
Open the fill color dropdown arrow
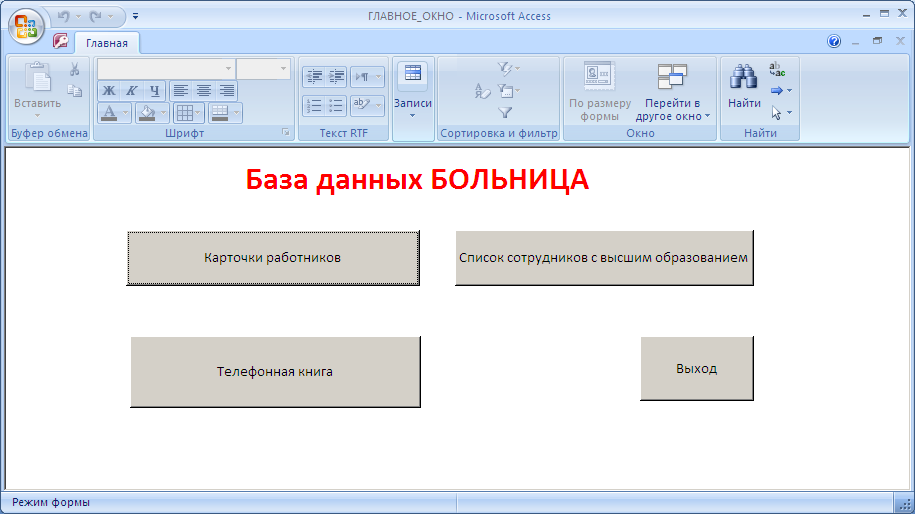pos(163,113)
